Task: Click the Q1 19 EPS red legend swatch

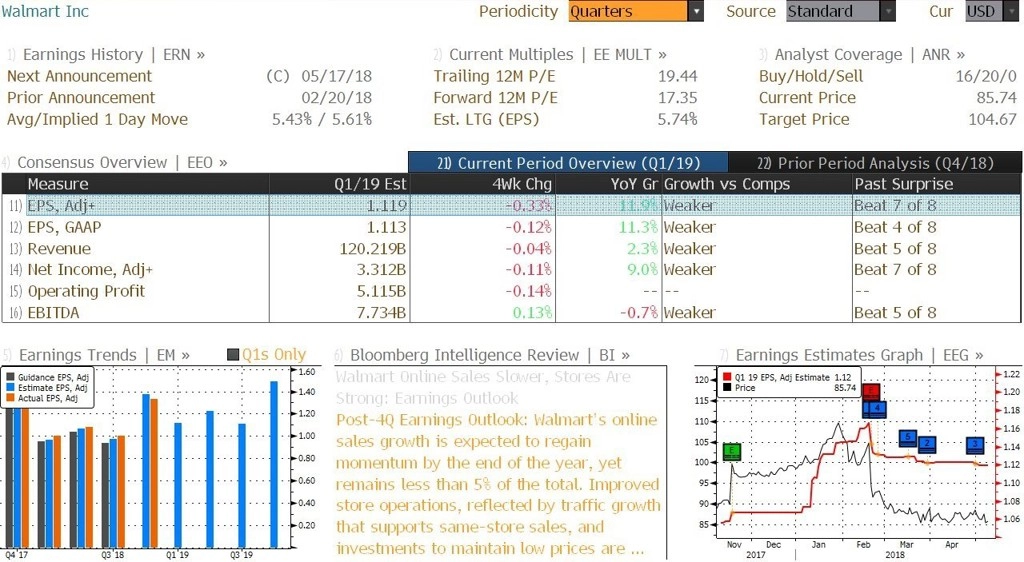Action: pos(727,377)
